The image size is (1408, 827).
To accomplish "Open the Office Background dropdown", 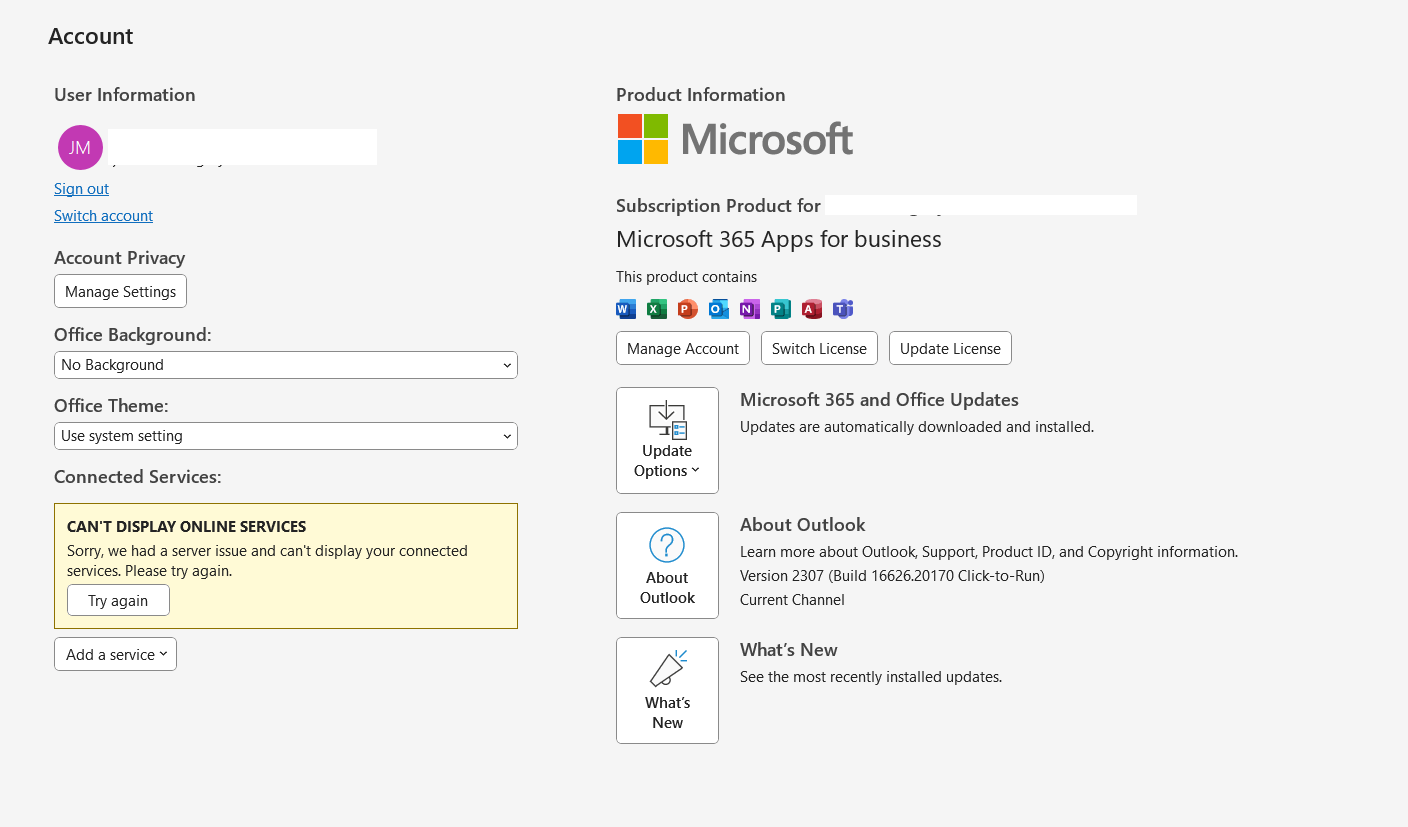I will 286,365.
